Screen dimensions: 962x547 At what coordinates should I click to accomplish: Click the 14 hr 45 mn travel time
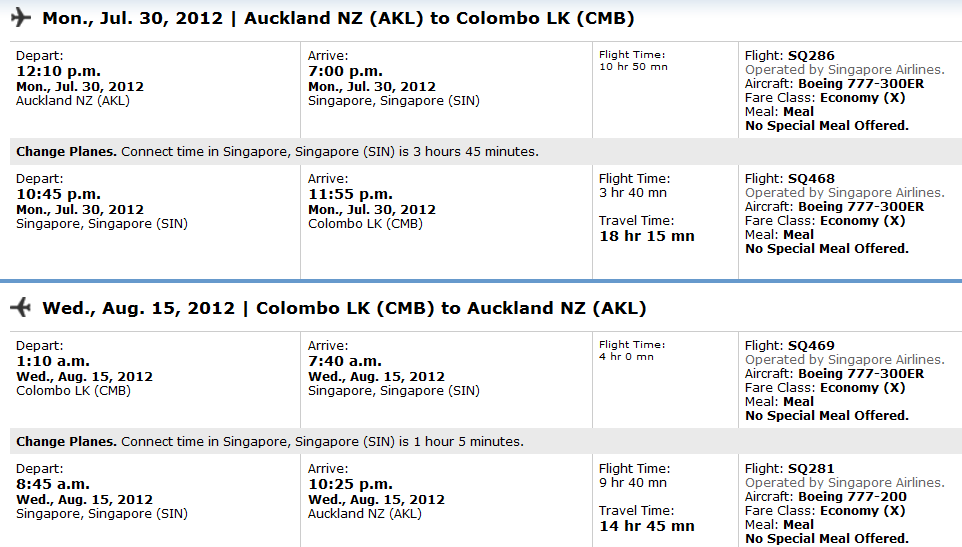click(646, 526)
